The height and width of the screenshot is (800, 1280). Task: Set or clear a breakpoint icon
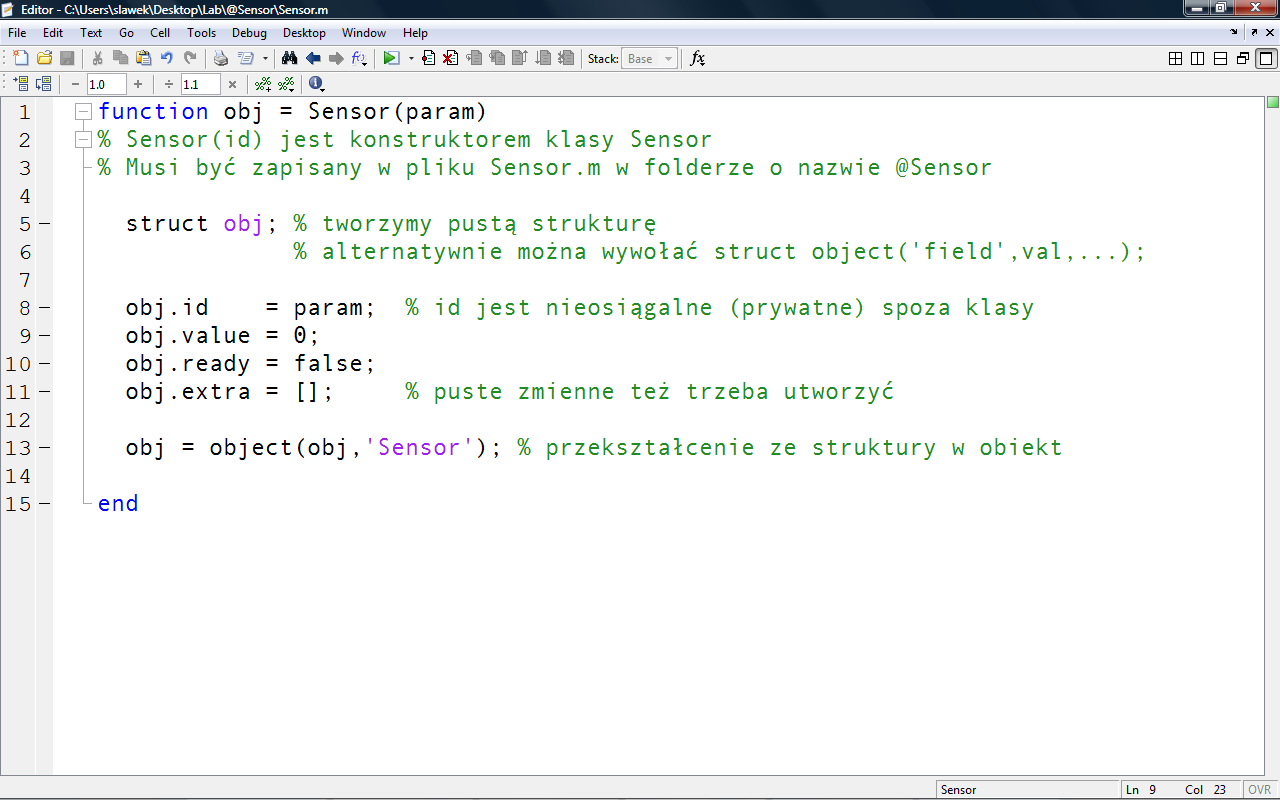tap(429, 59)
